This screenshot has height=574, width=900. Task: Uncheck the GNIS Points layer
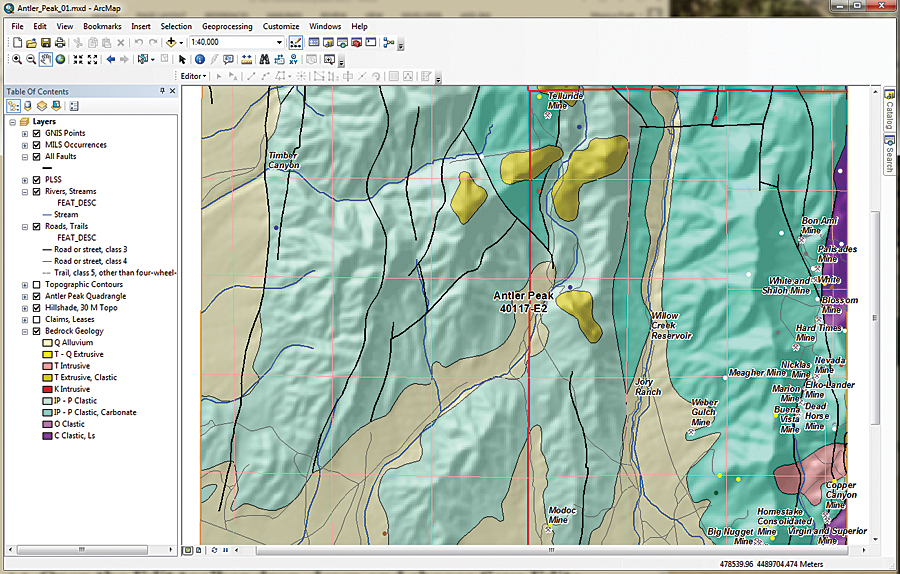tap(37, 133)
